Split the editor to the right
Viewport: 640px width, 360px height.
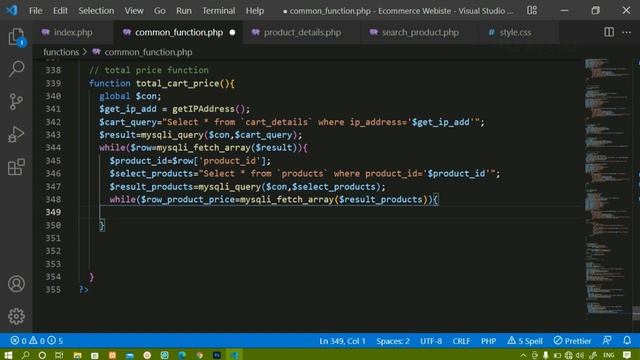click(609, 32)
